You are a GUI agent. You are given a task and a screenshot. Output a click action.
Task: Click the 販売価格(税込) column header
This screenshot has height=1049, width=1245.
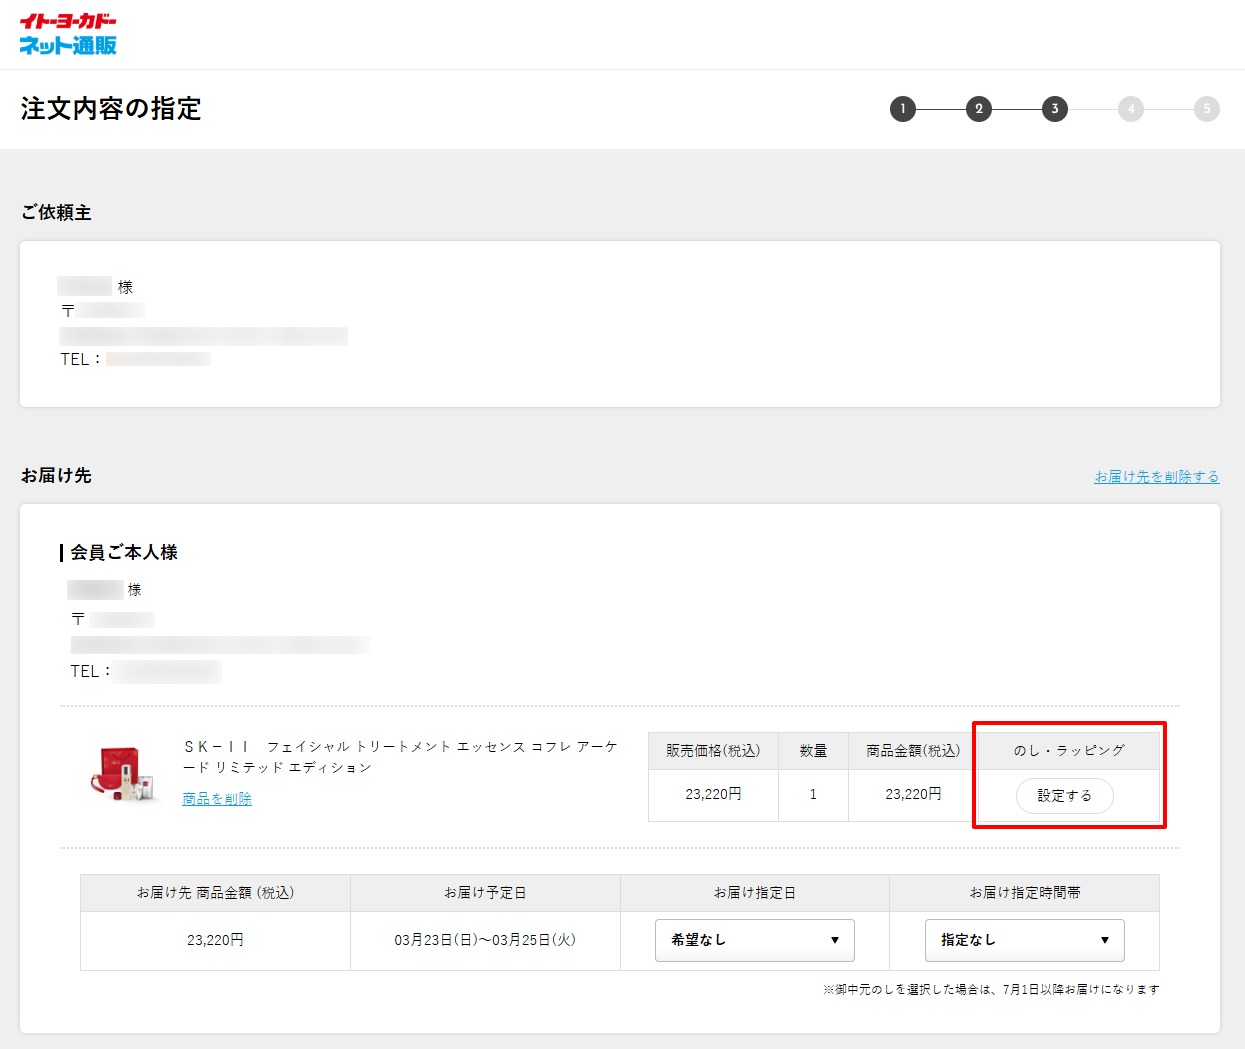(x=713, y=751)
